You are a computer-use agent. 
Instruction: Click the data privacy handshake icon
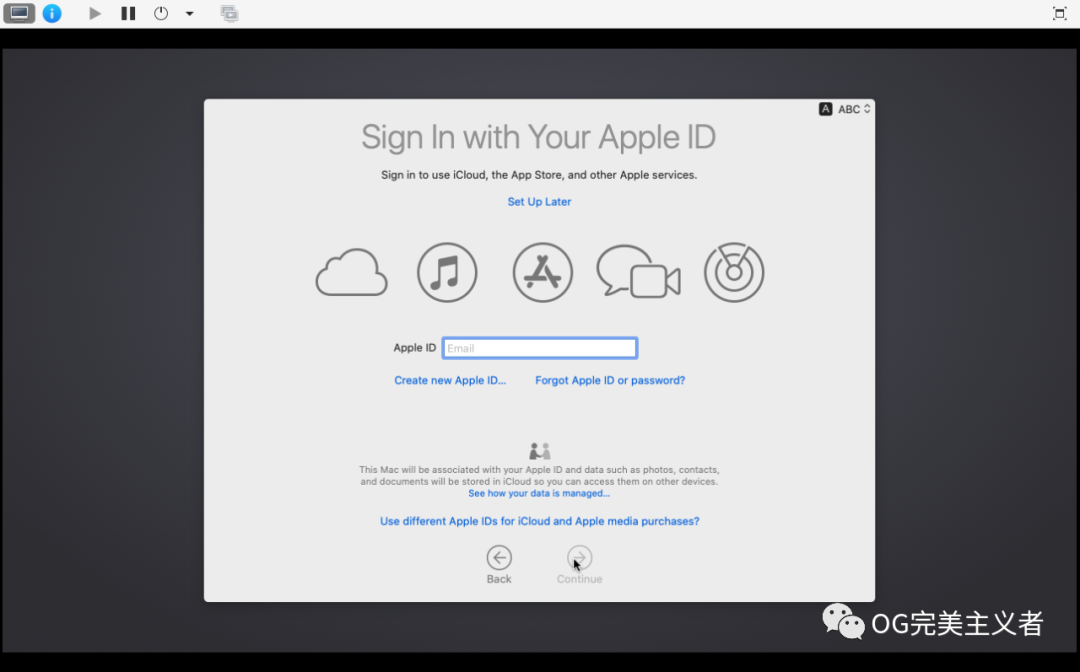(539, 451)
